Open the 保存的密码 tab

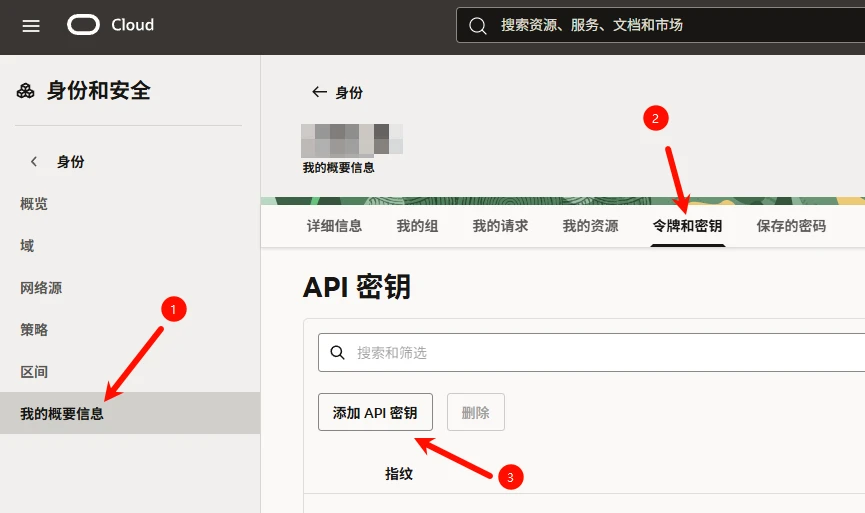point(791,226)
